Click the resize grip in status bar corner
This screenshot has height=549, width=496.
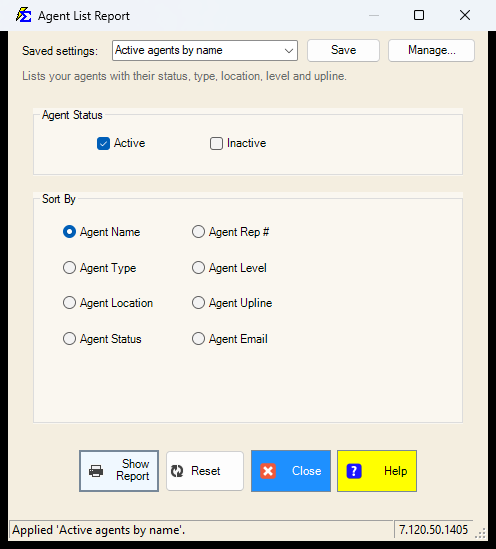[x=480, y=532]
